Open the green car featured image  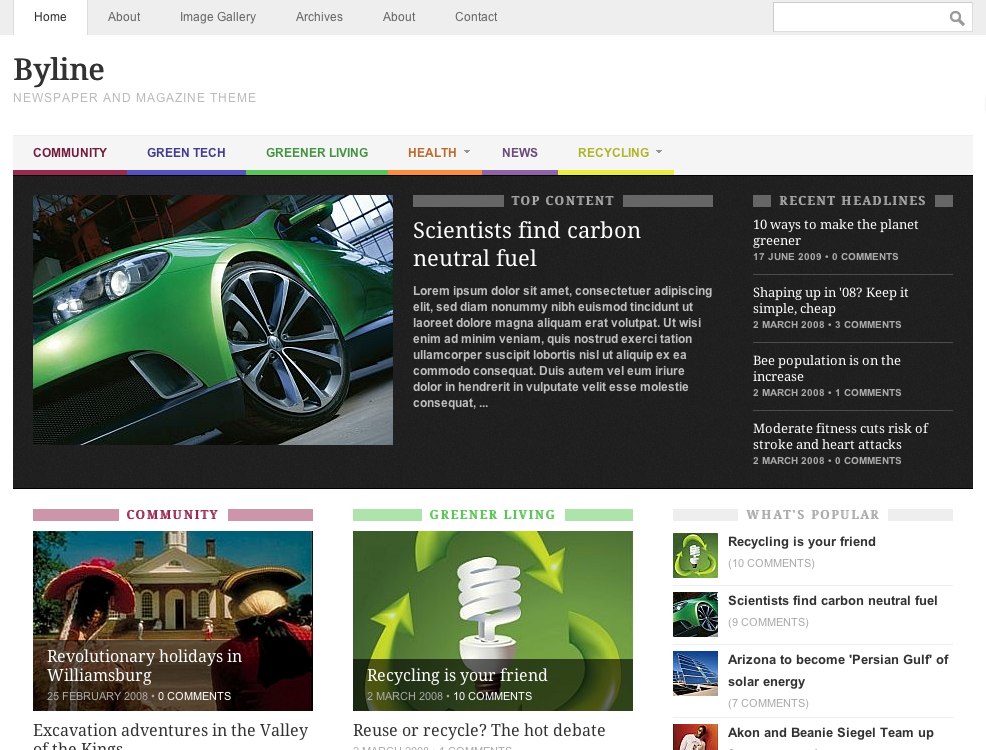(213, 320)
